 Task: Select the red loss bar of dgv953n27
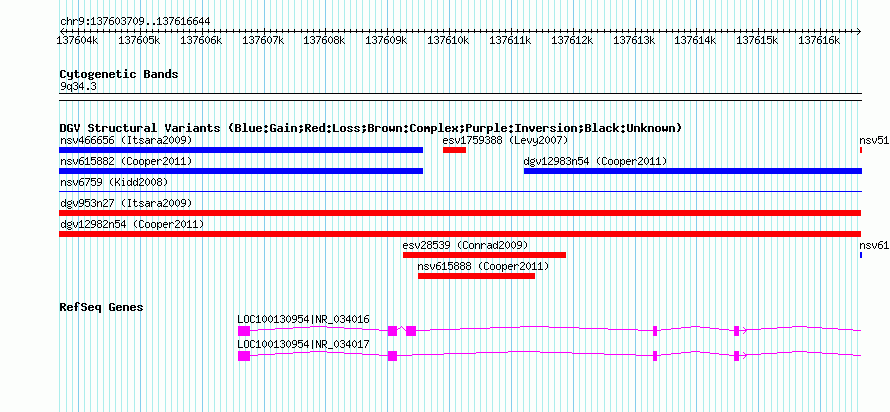click(x=460, y=213)
